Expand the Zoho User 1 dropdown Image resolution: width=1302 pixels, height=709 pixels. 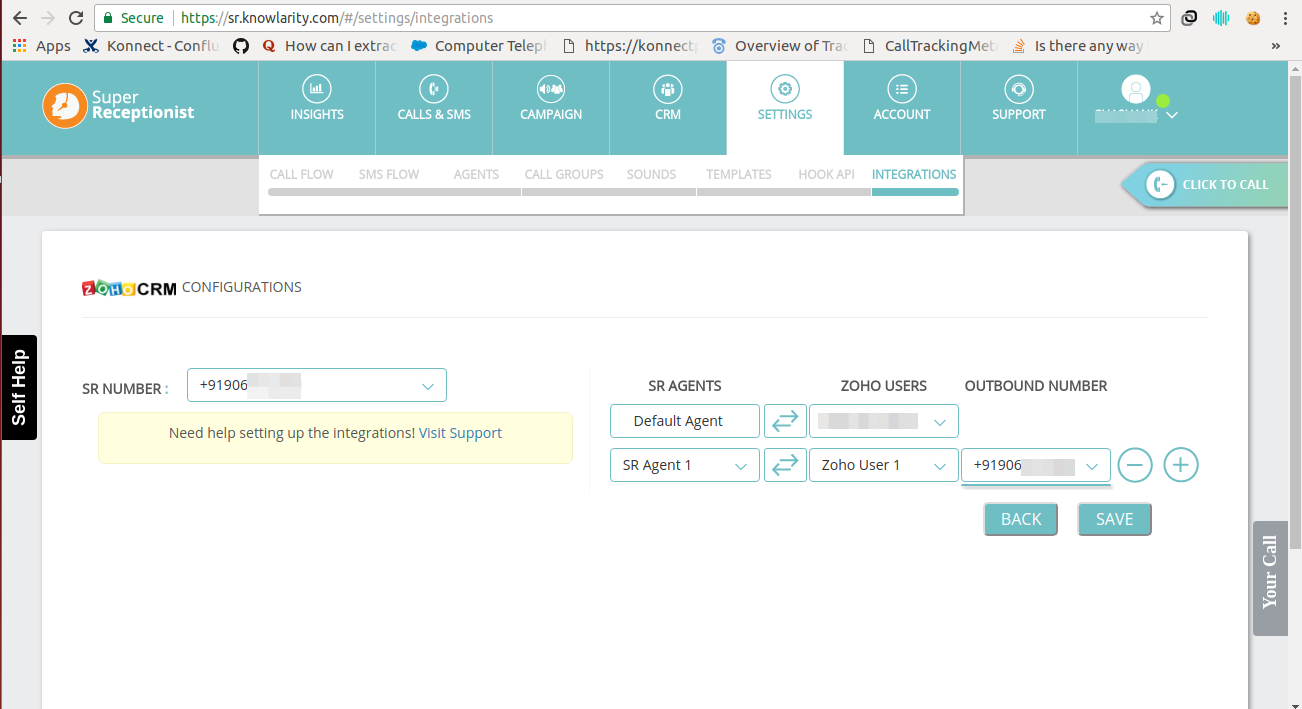pyautogui.click(x=884, y=465)
